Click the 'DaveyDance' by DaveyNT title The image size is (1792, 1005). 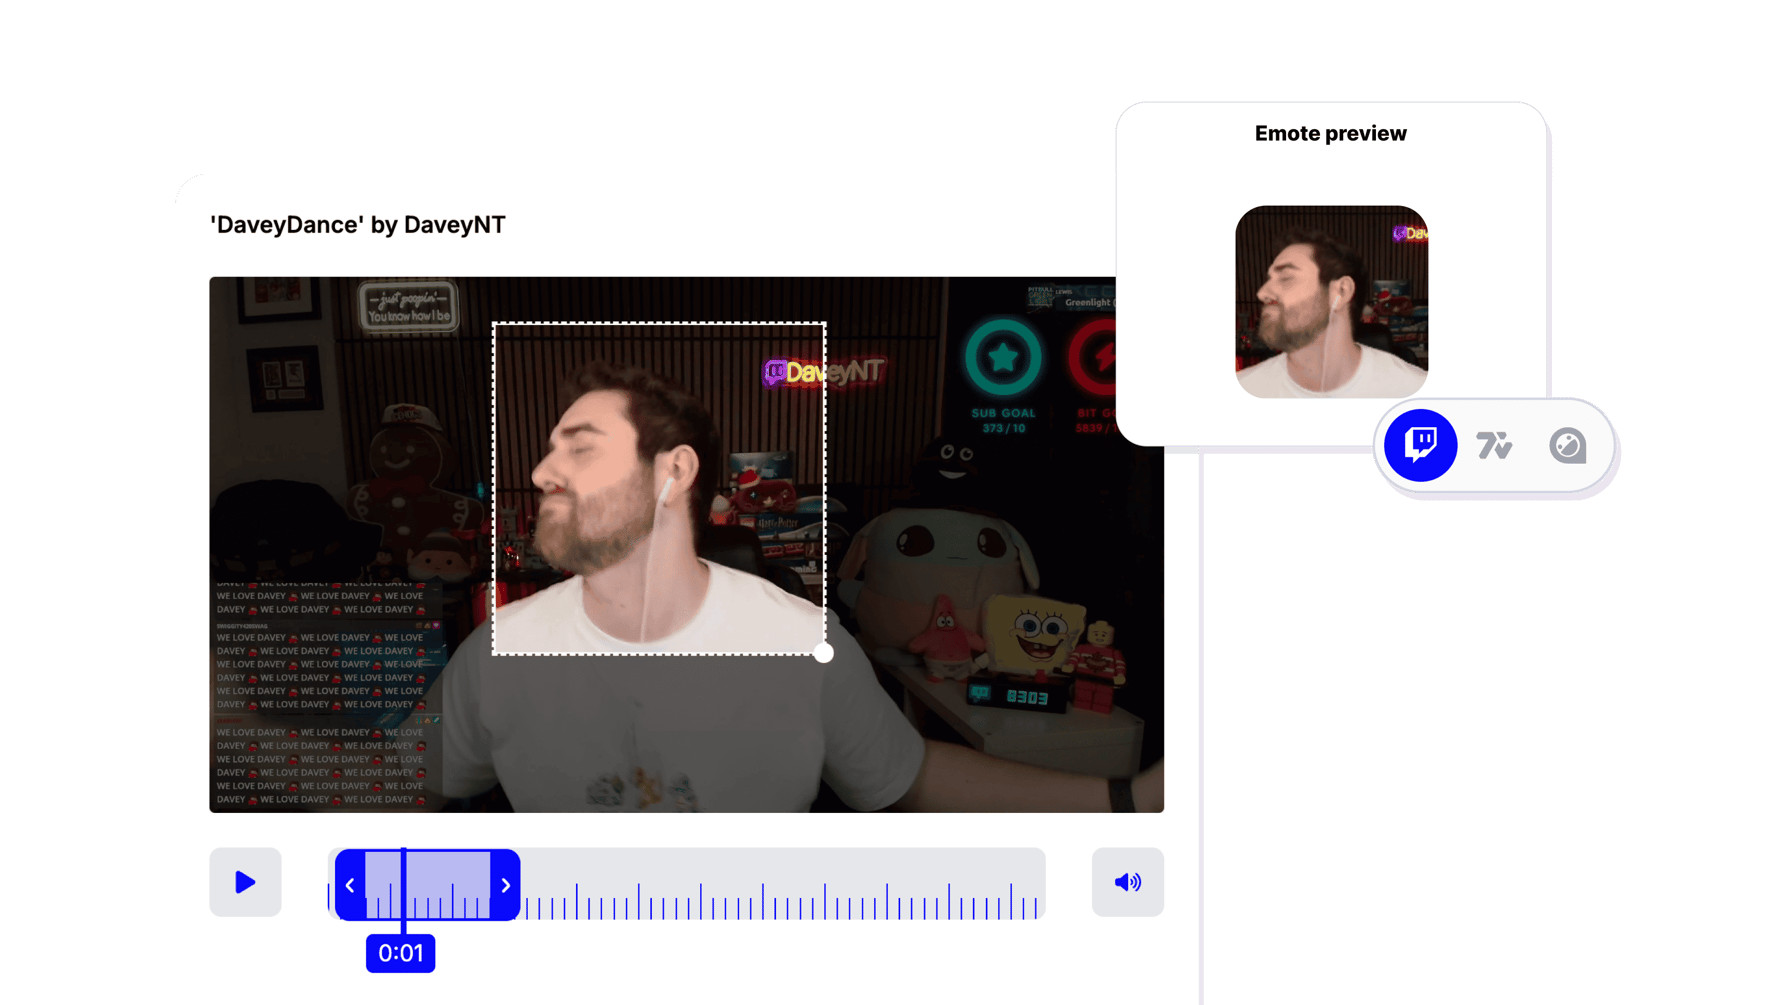click(357, 224)
